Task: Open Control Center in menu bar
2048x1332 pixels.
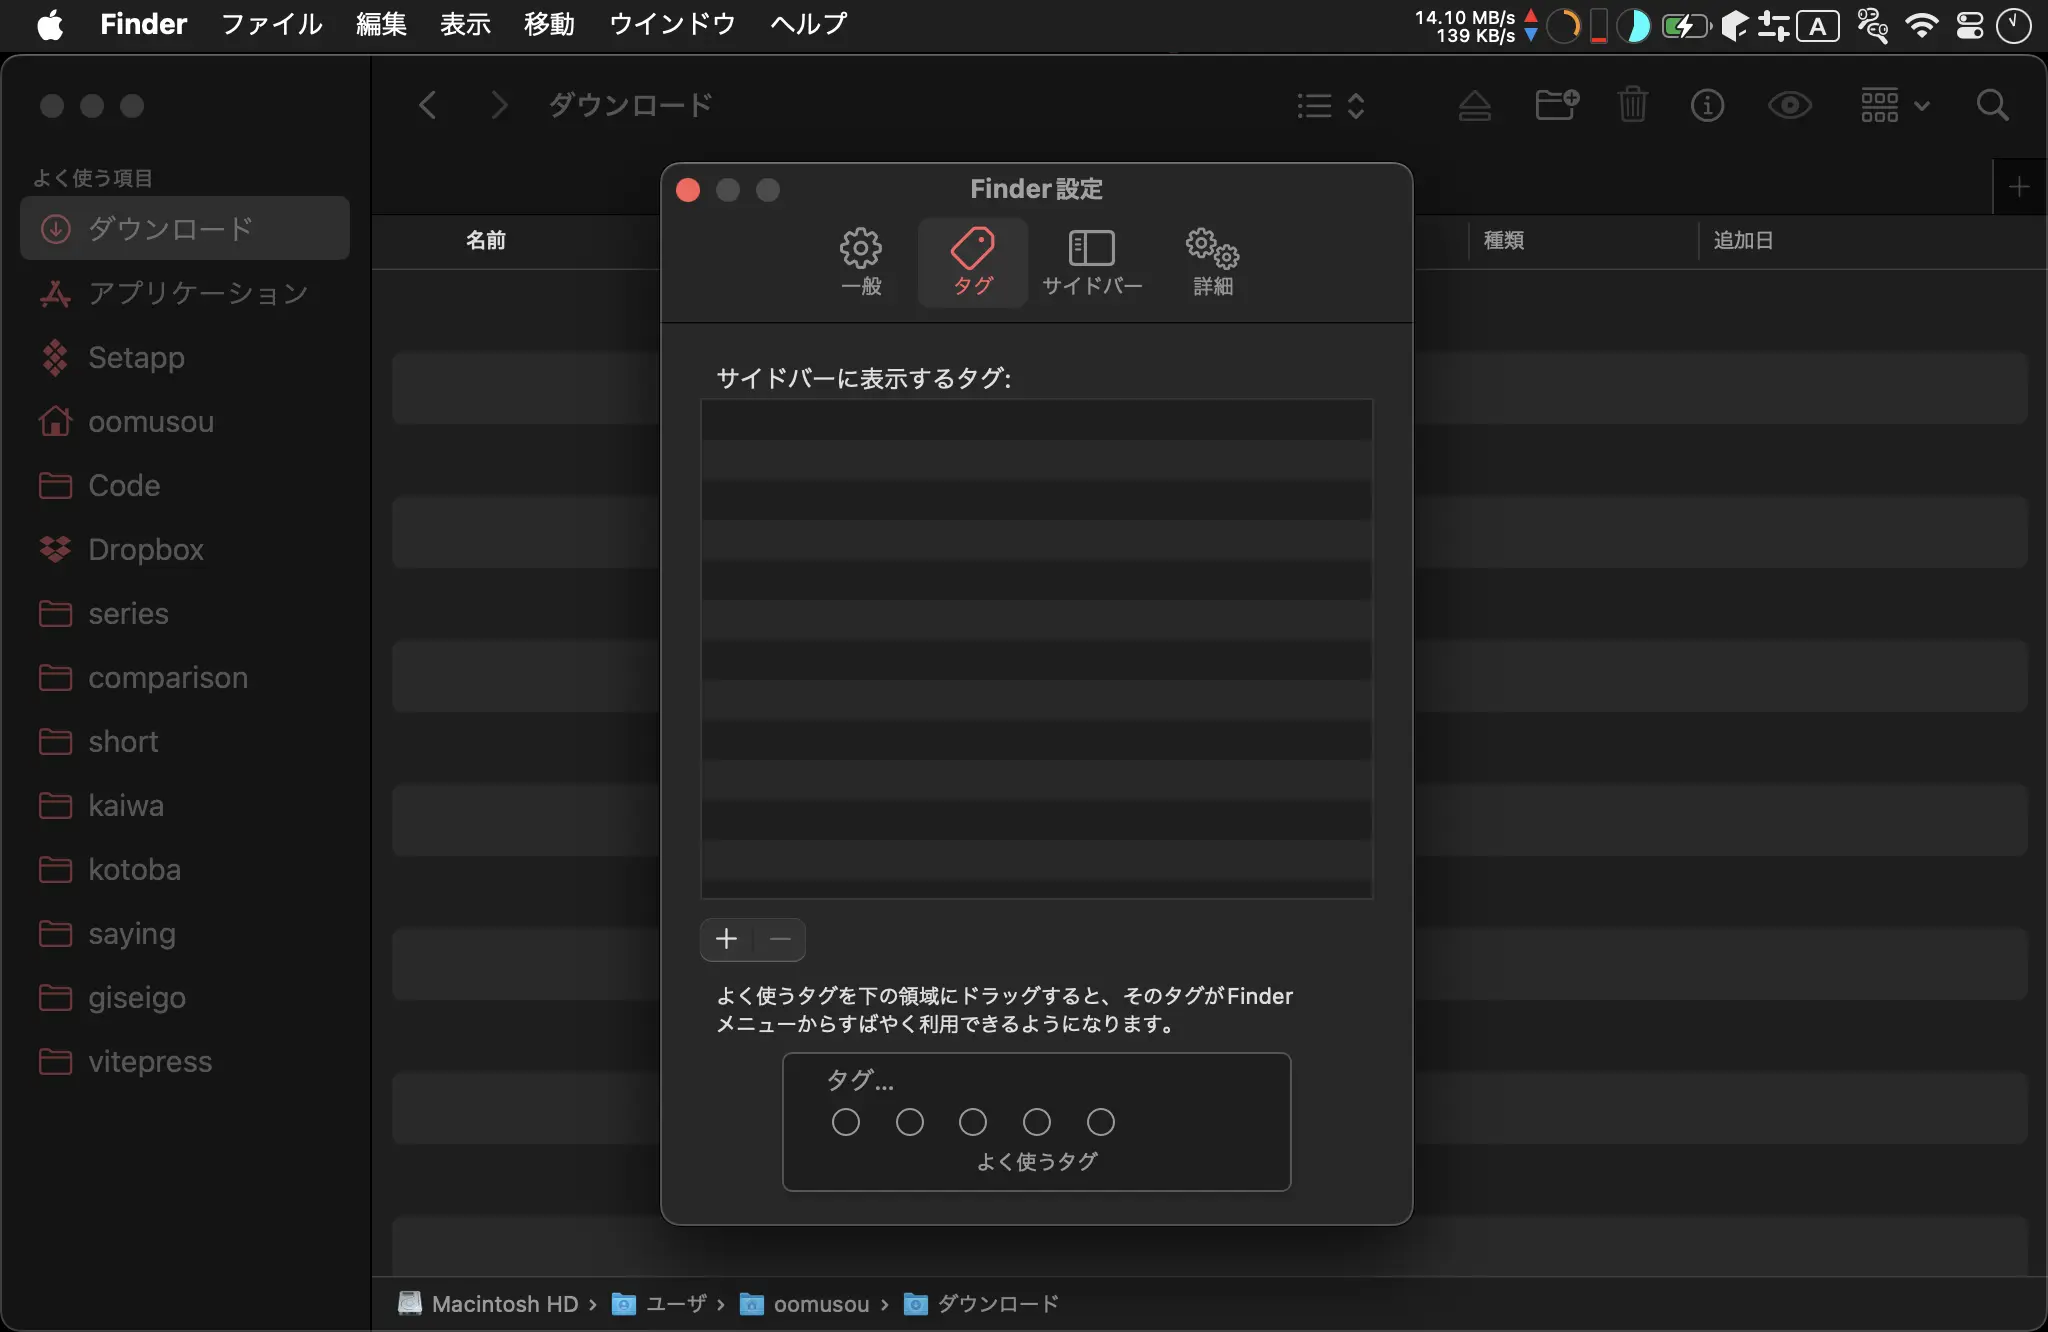Action: 1970,25
